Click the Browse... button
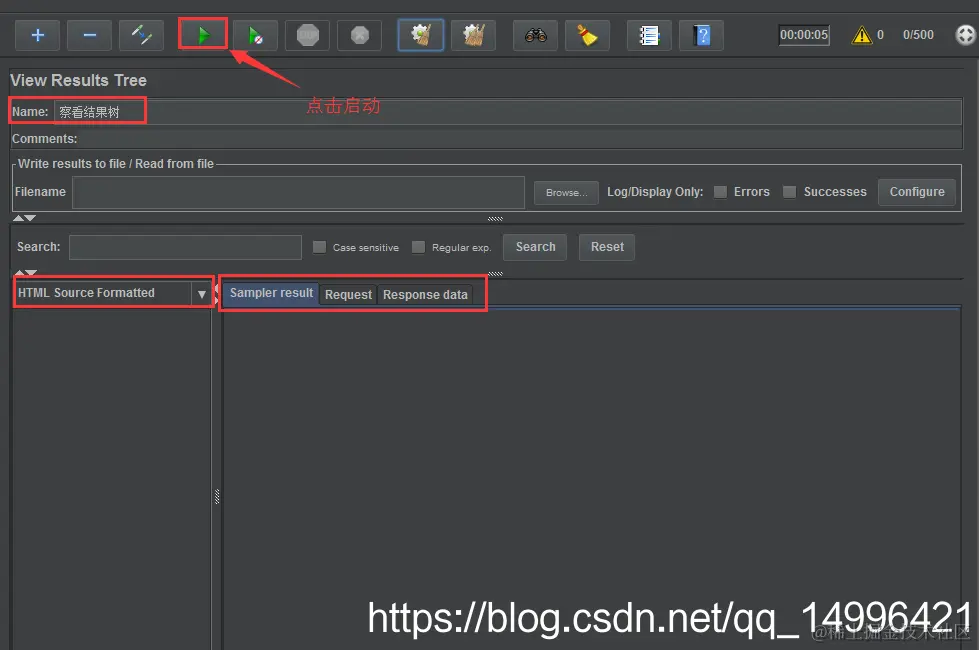 (x=566, y=193)
